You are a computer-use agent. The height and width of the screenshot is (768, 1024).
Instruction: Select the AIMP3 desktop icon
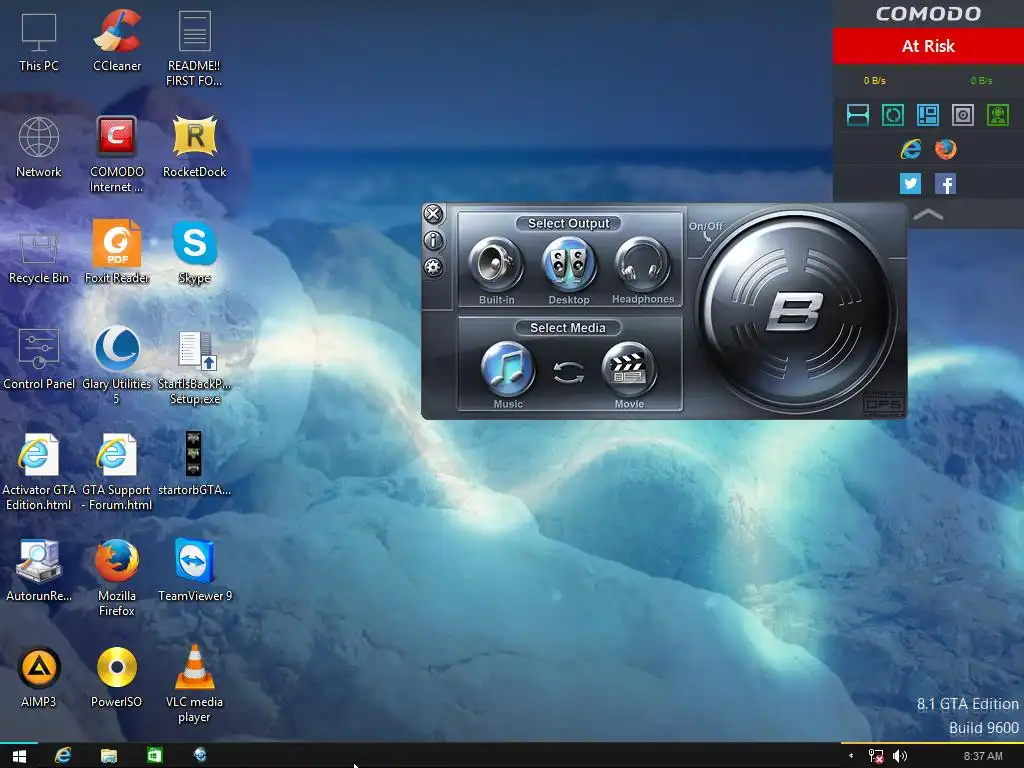click(39, 677)
